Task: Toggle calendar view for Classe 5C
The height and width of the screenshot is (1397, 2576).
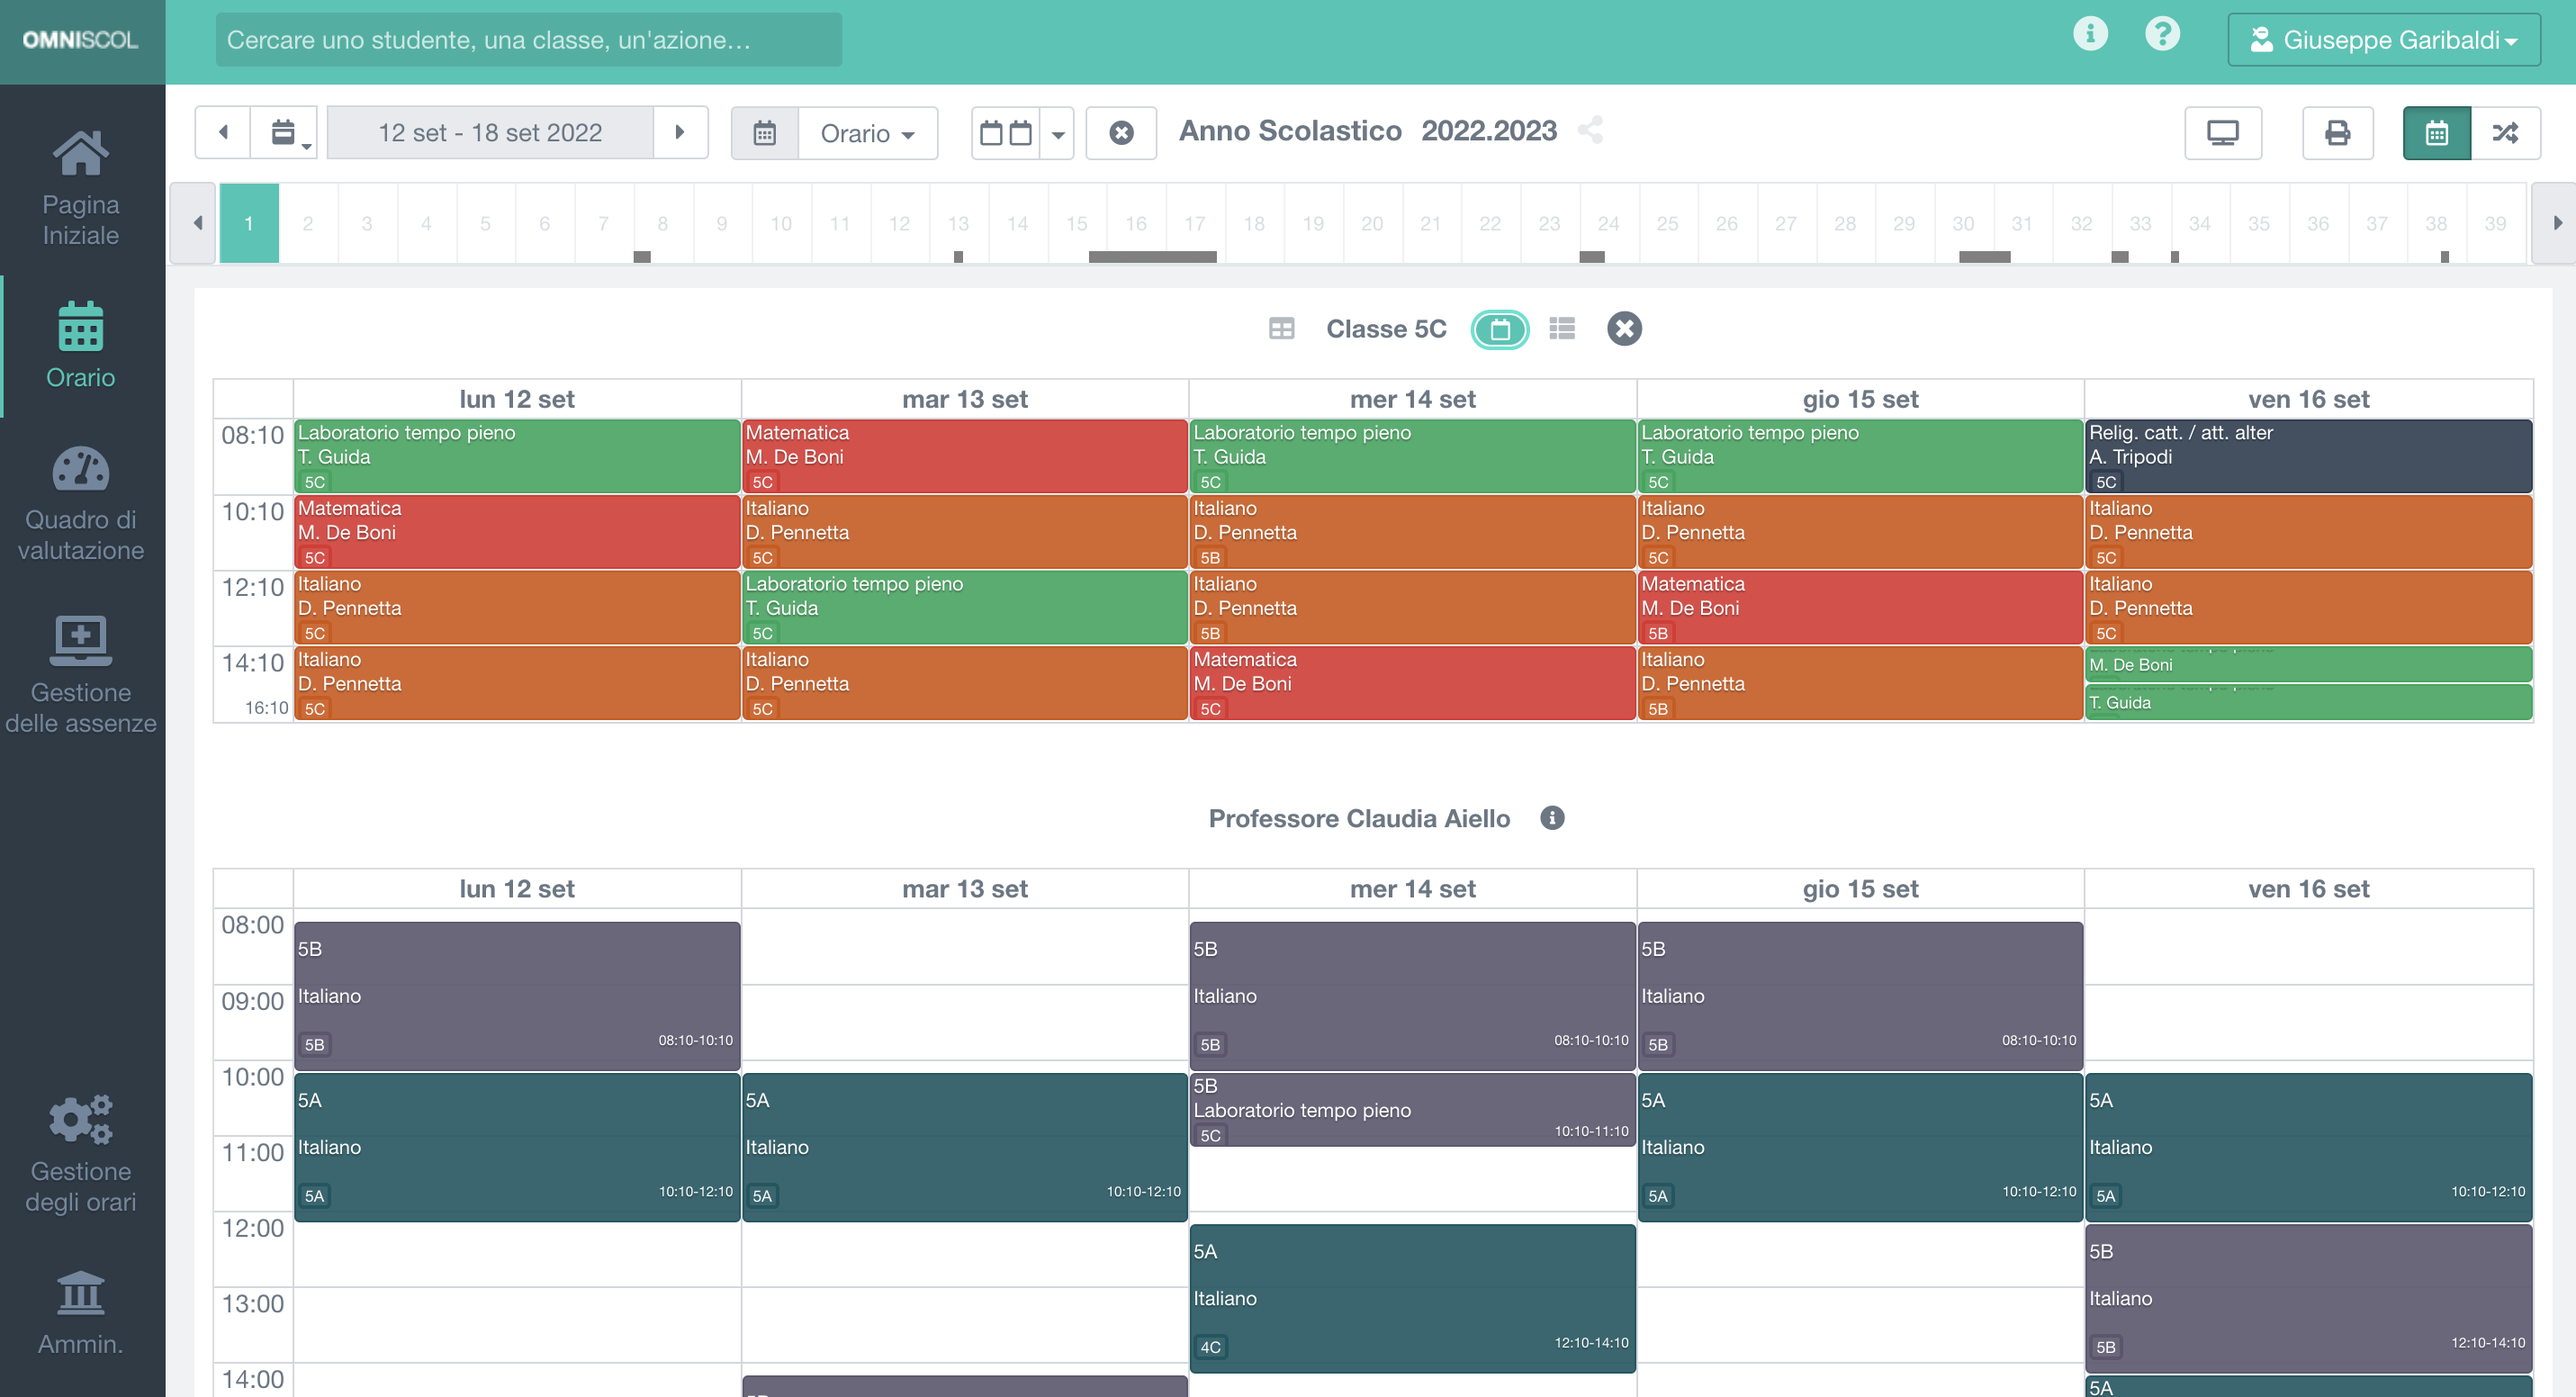Action: pyautogui.click(x=1499, y=329)
